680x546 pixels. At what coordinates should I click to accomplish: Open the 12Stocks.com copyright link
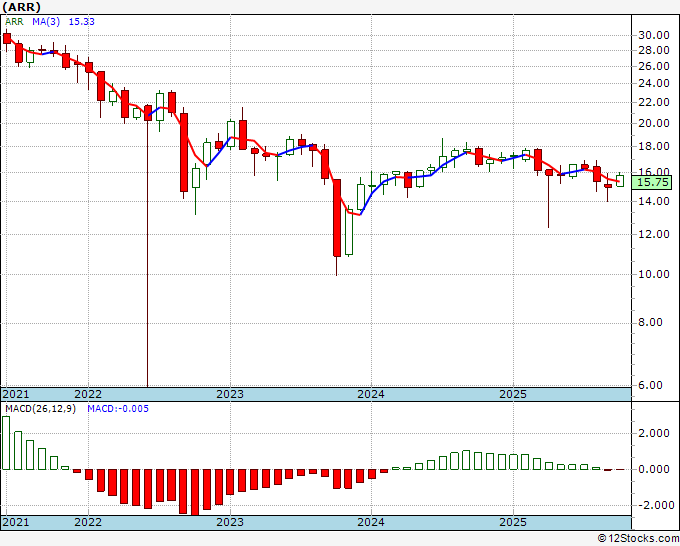[x=638, y=539]
